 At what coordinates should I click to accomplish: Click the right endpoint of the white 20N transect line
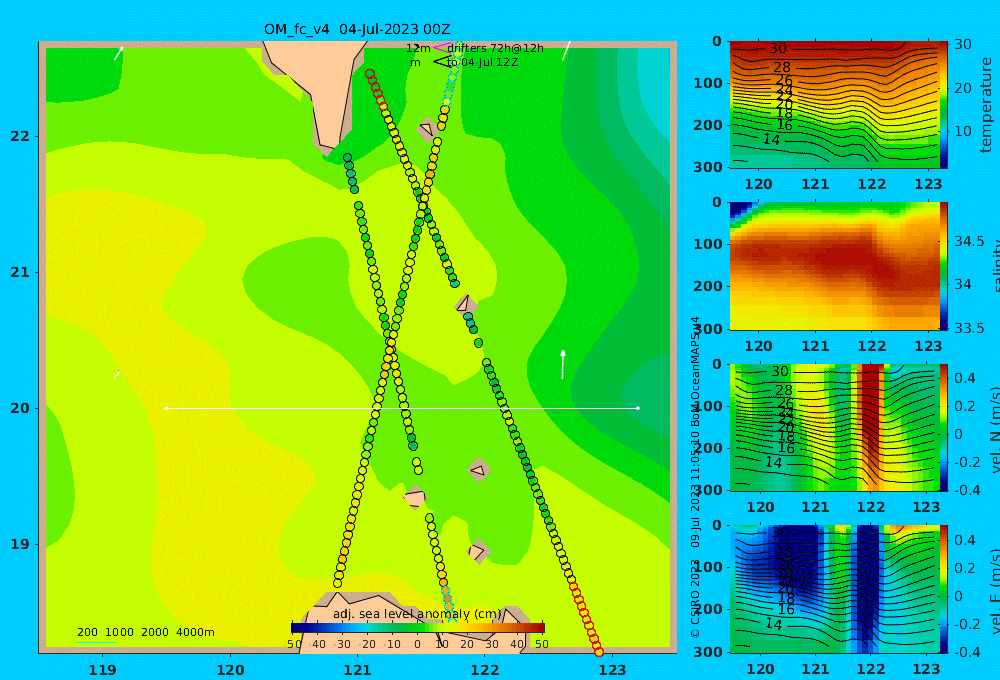[x=638, y=408]
